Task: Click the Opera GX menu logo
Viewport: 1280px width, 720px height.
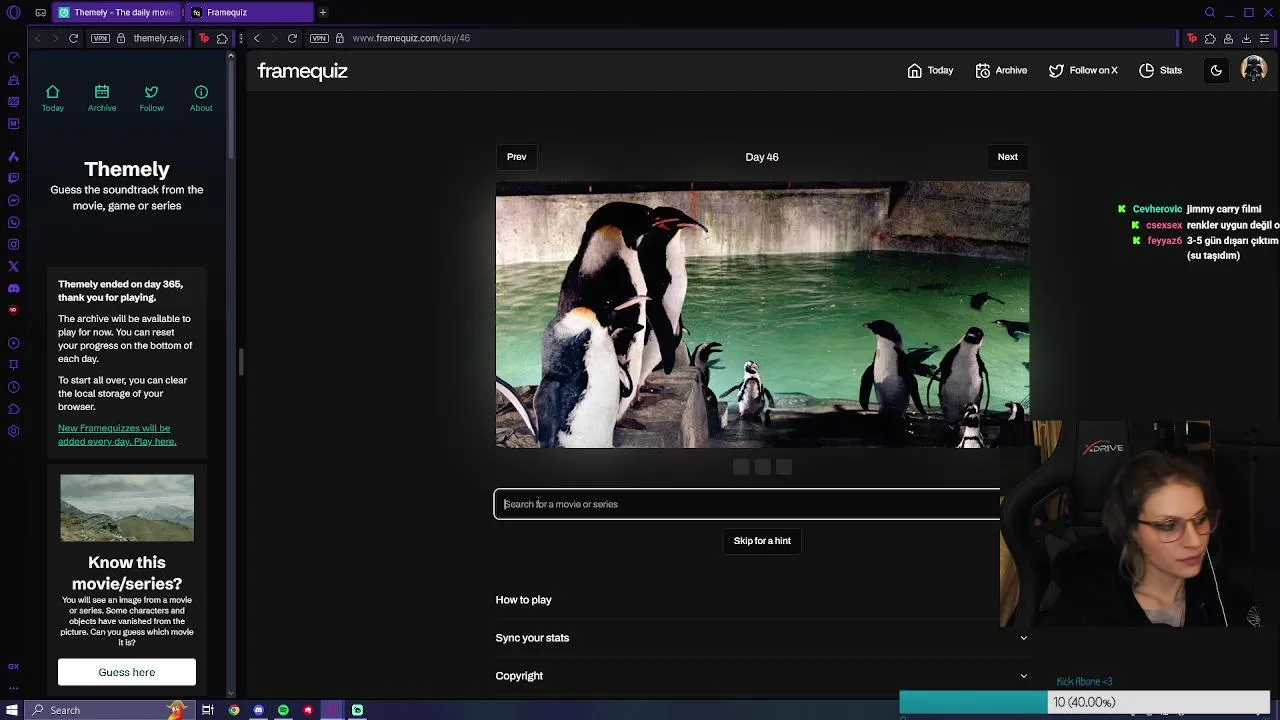Action: coord(13,12)
